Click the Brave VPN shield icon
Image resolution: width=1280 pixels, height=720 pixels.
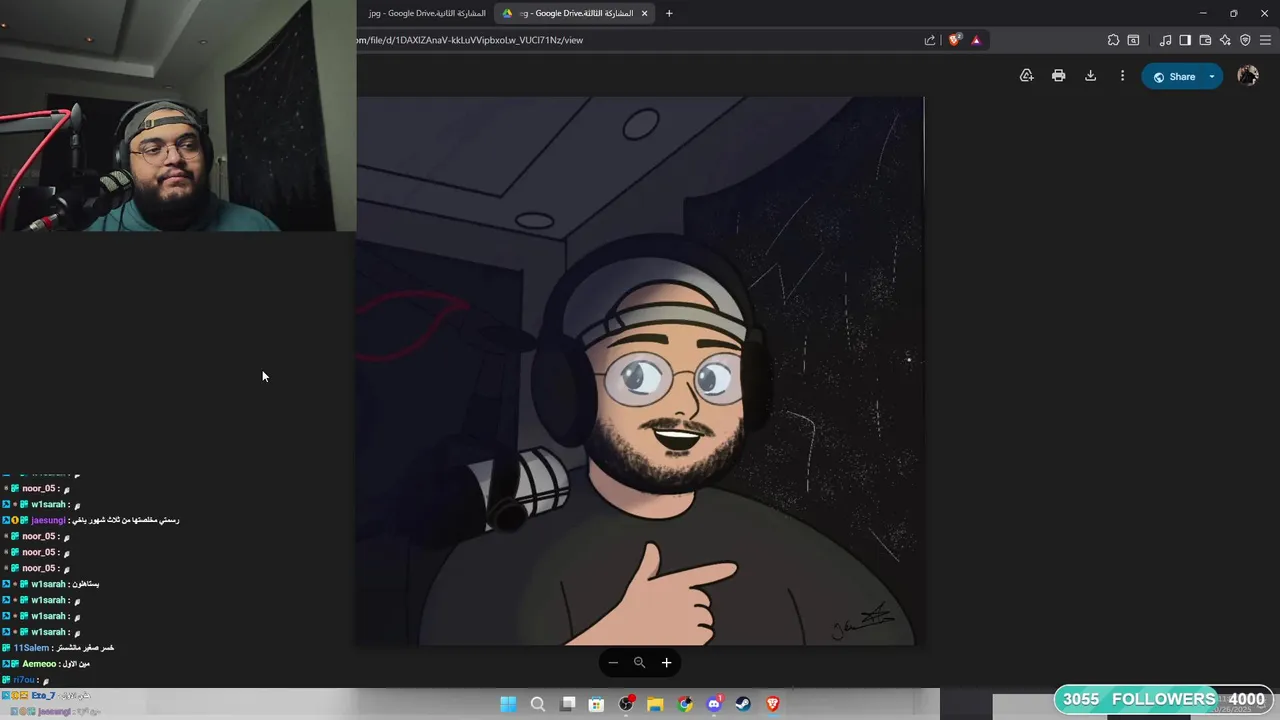pyautogui.click(x=1245, y=40)
